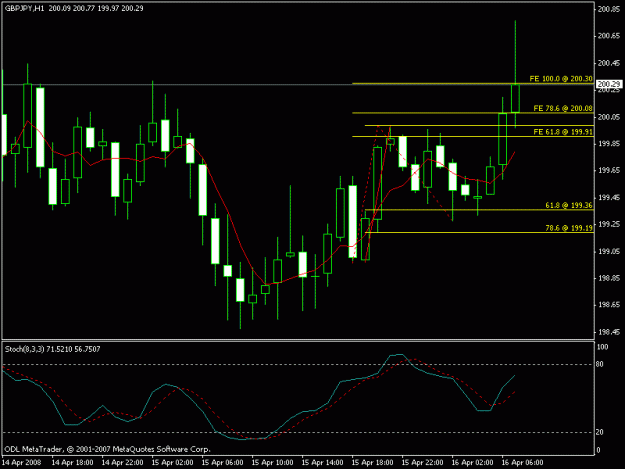This screenshot has width=625, height=469.
Task: Click the 199.65 price scale value
Action: click(609, 171)
